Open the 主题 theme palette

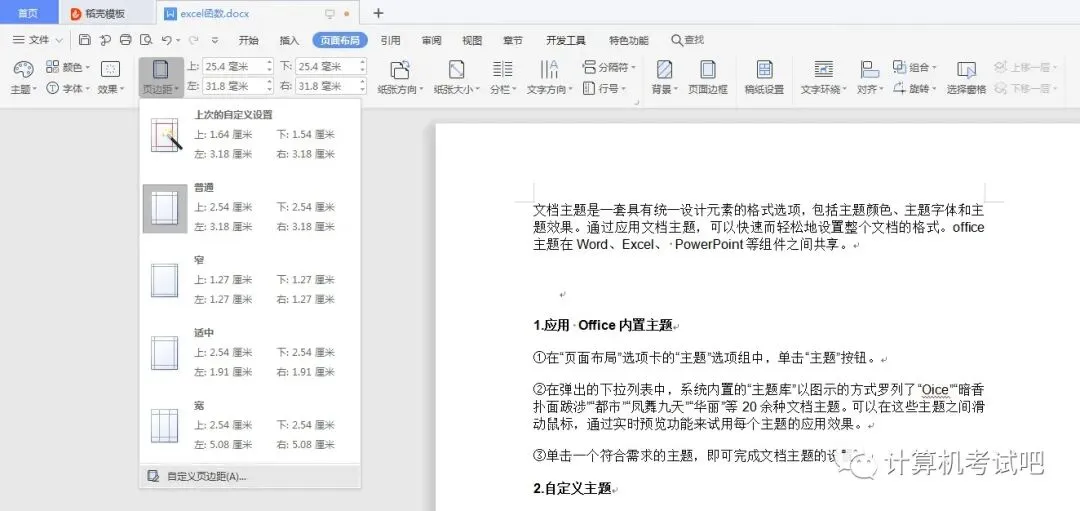click(23, 76)
